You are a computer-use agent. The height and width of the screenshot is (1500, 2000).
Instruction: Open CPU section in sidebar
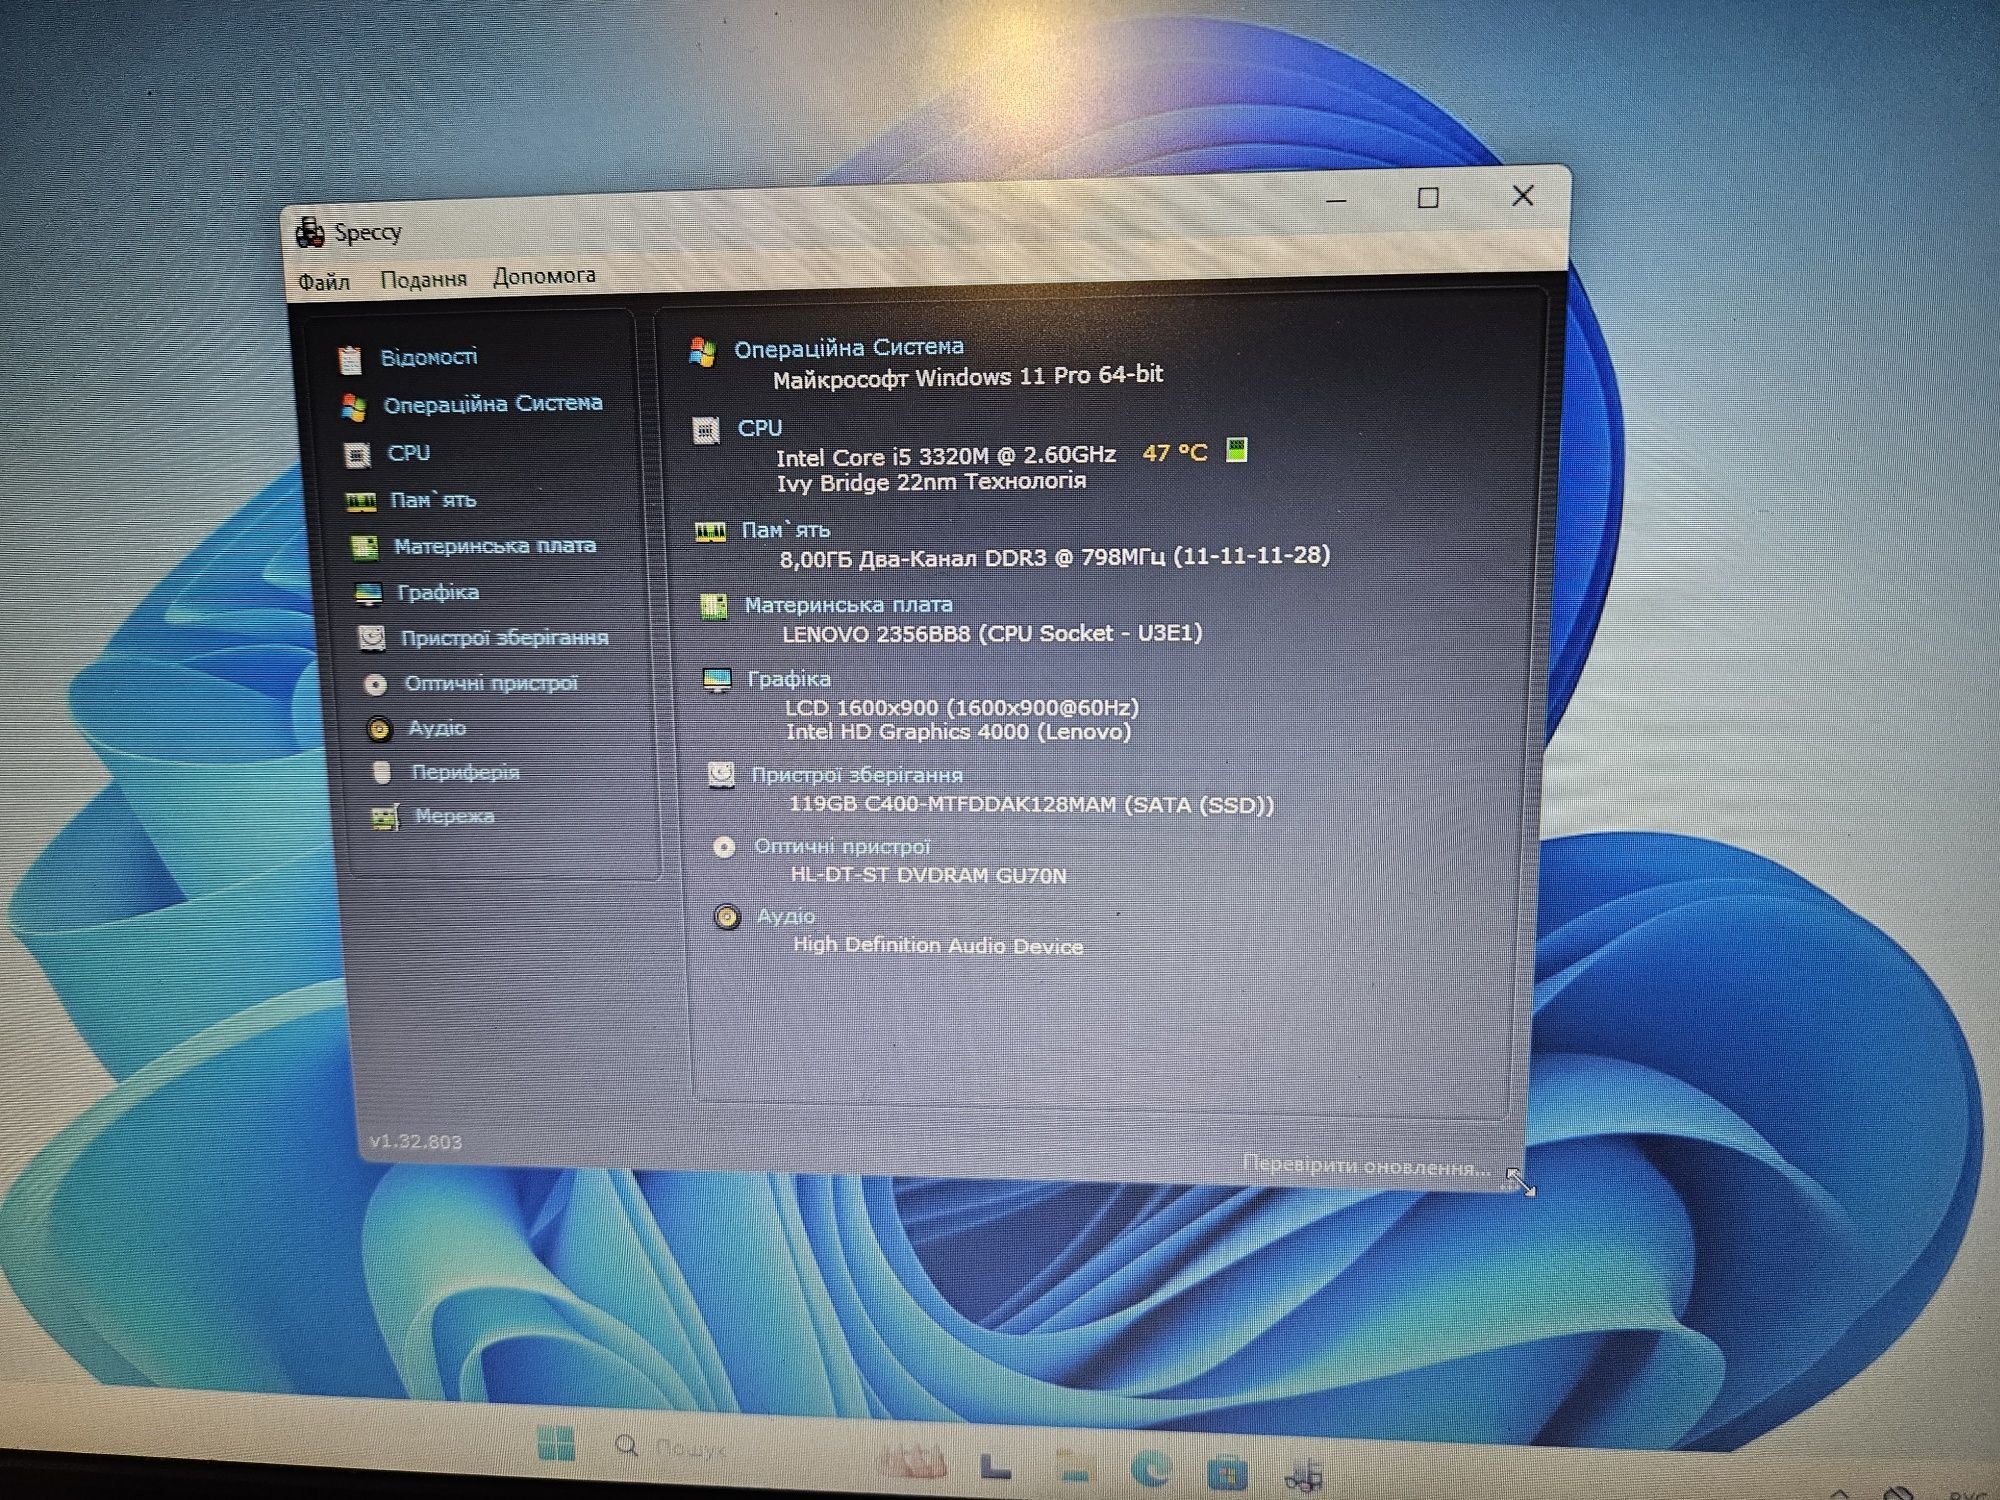[x=408, y=453]
